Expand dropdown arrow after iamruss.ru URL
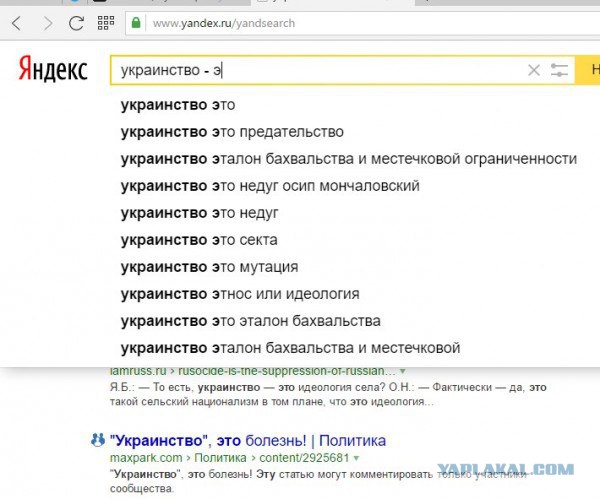600x499 pixels. click(x=403, y=371)
